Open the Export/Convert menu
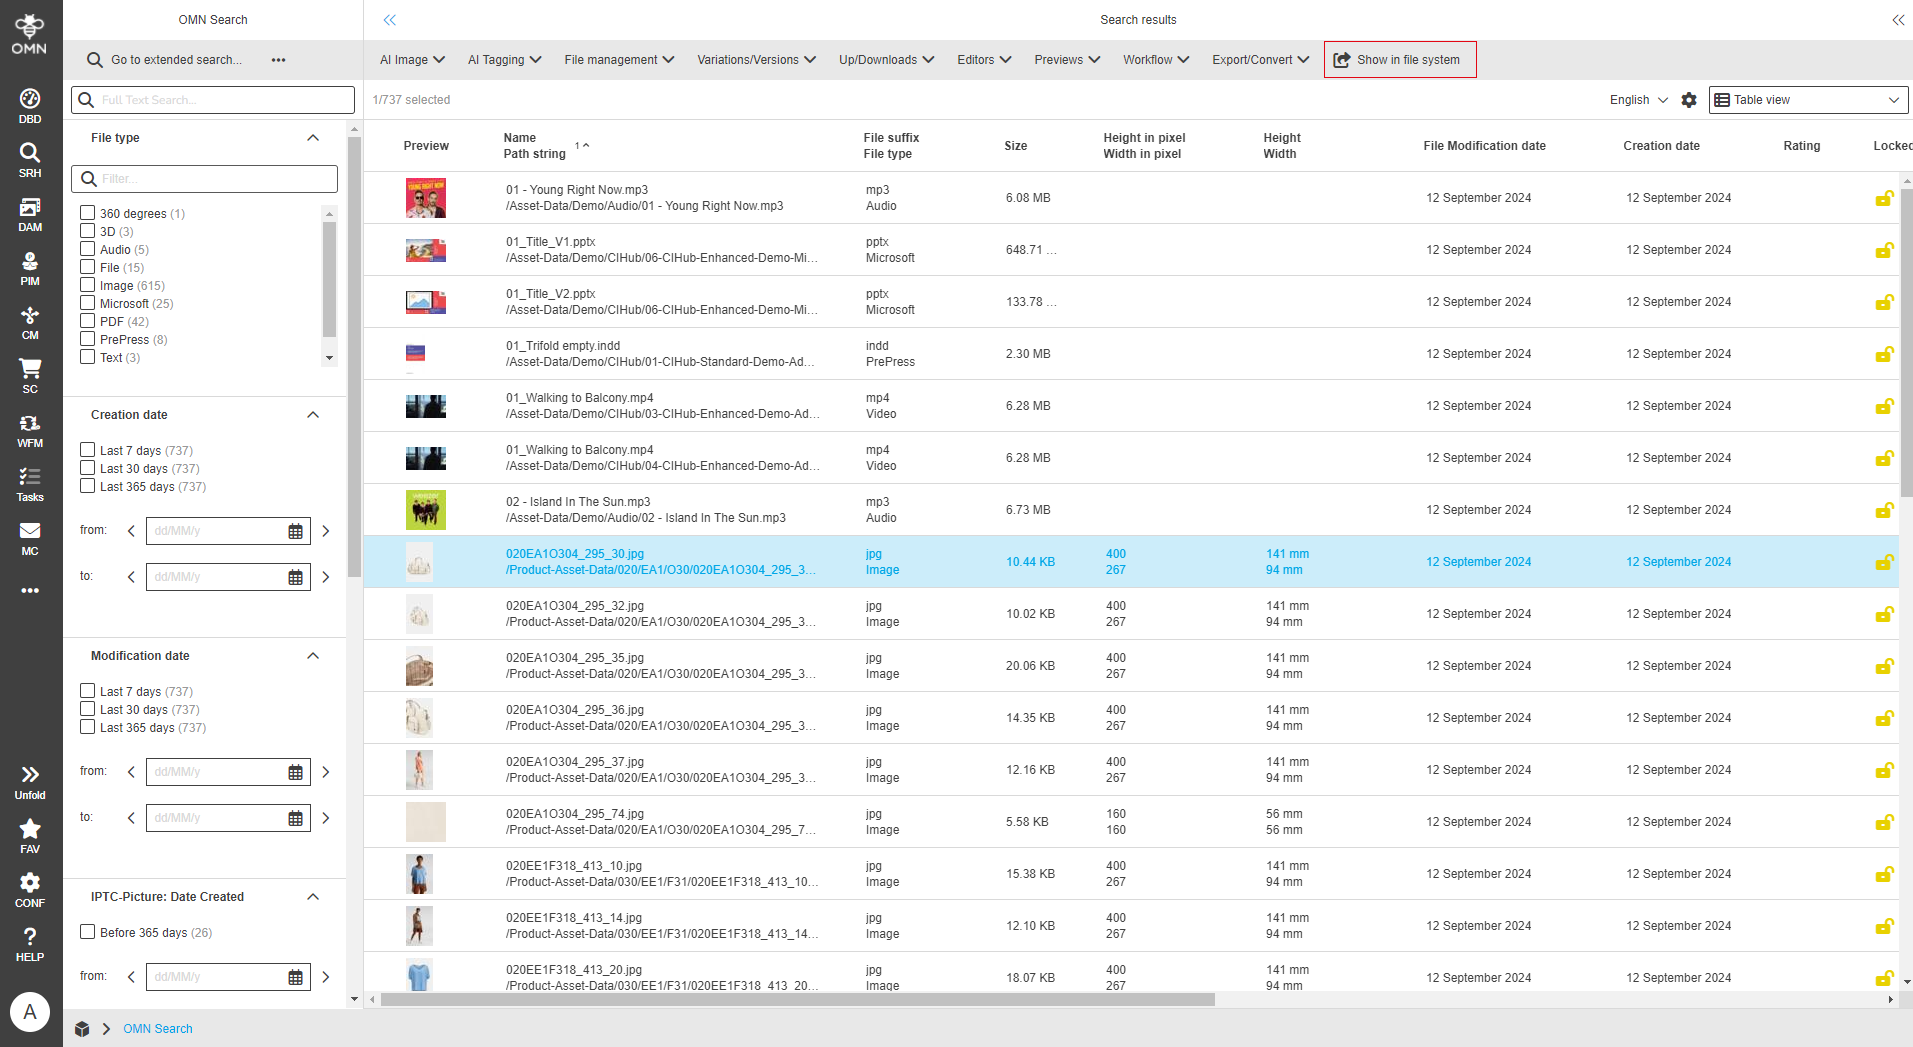 [x=1260, y=60]
